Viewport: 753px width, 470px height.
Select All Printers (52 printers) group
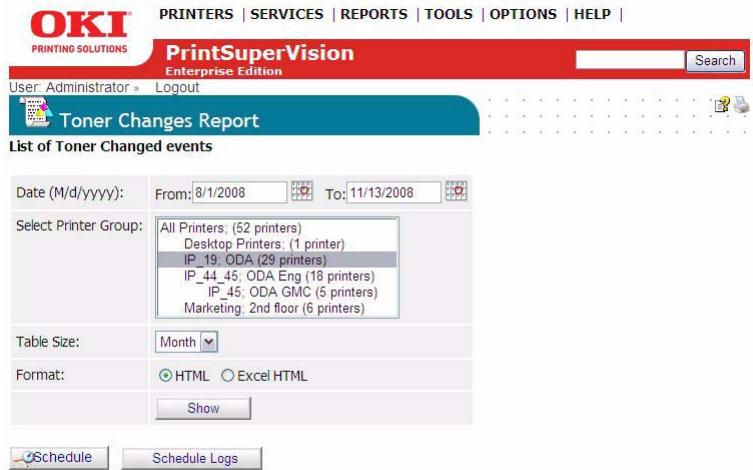[x=277, y=228]
